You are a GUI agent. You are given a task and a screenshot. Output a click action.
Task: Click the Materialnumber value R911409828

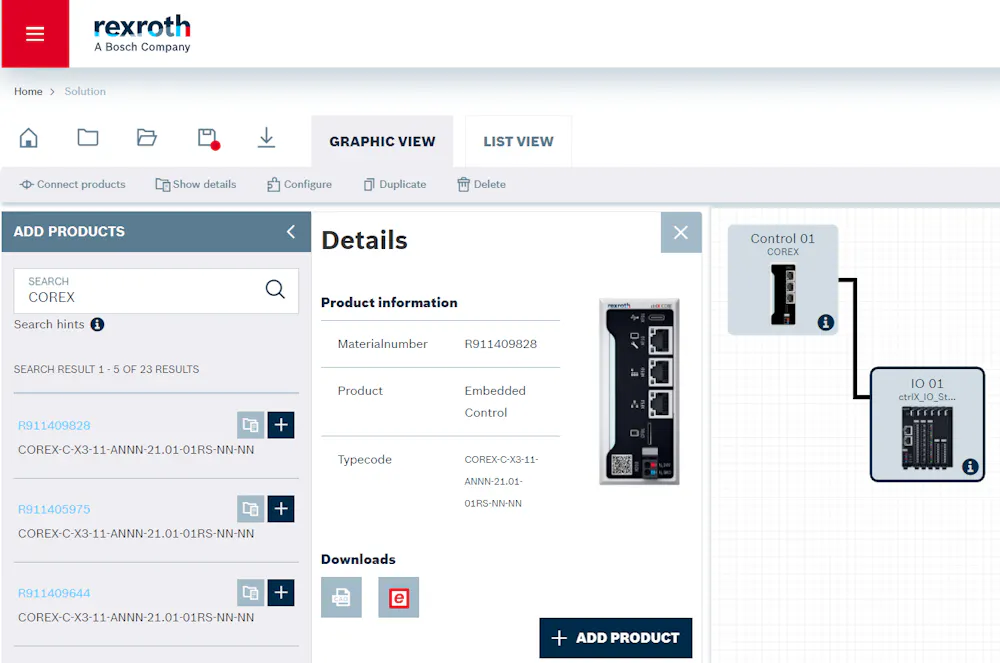tap(501, 344)
